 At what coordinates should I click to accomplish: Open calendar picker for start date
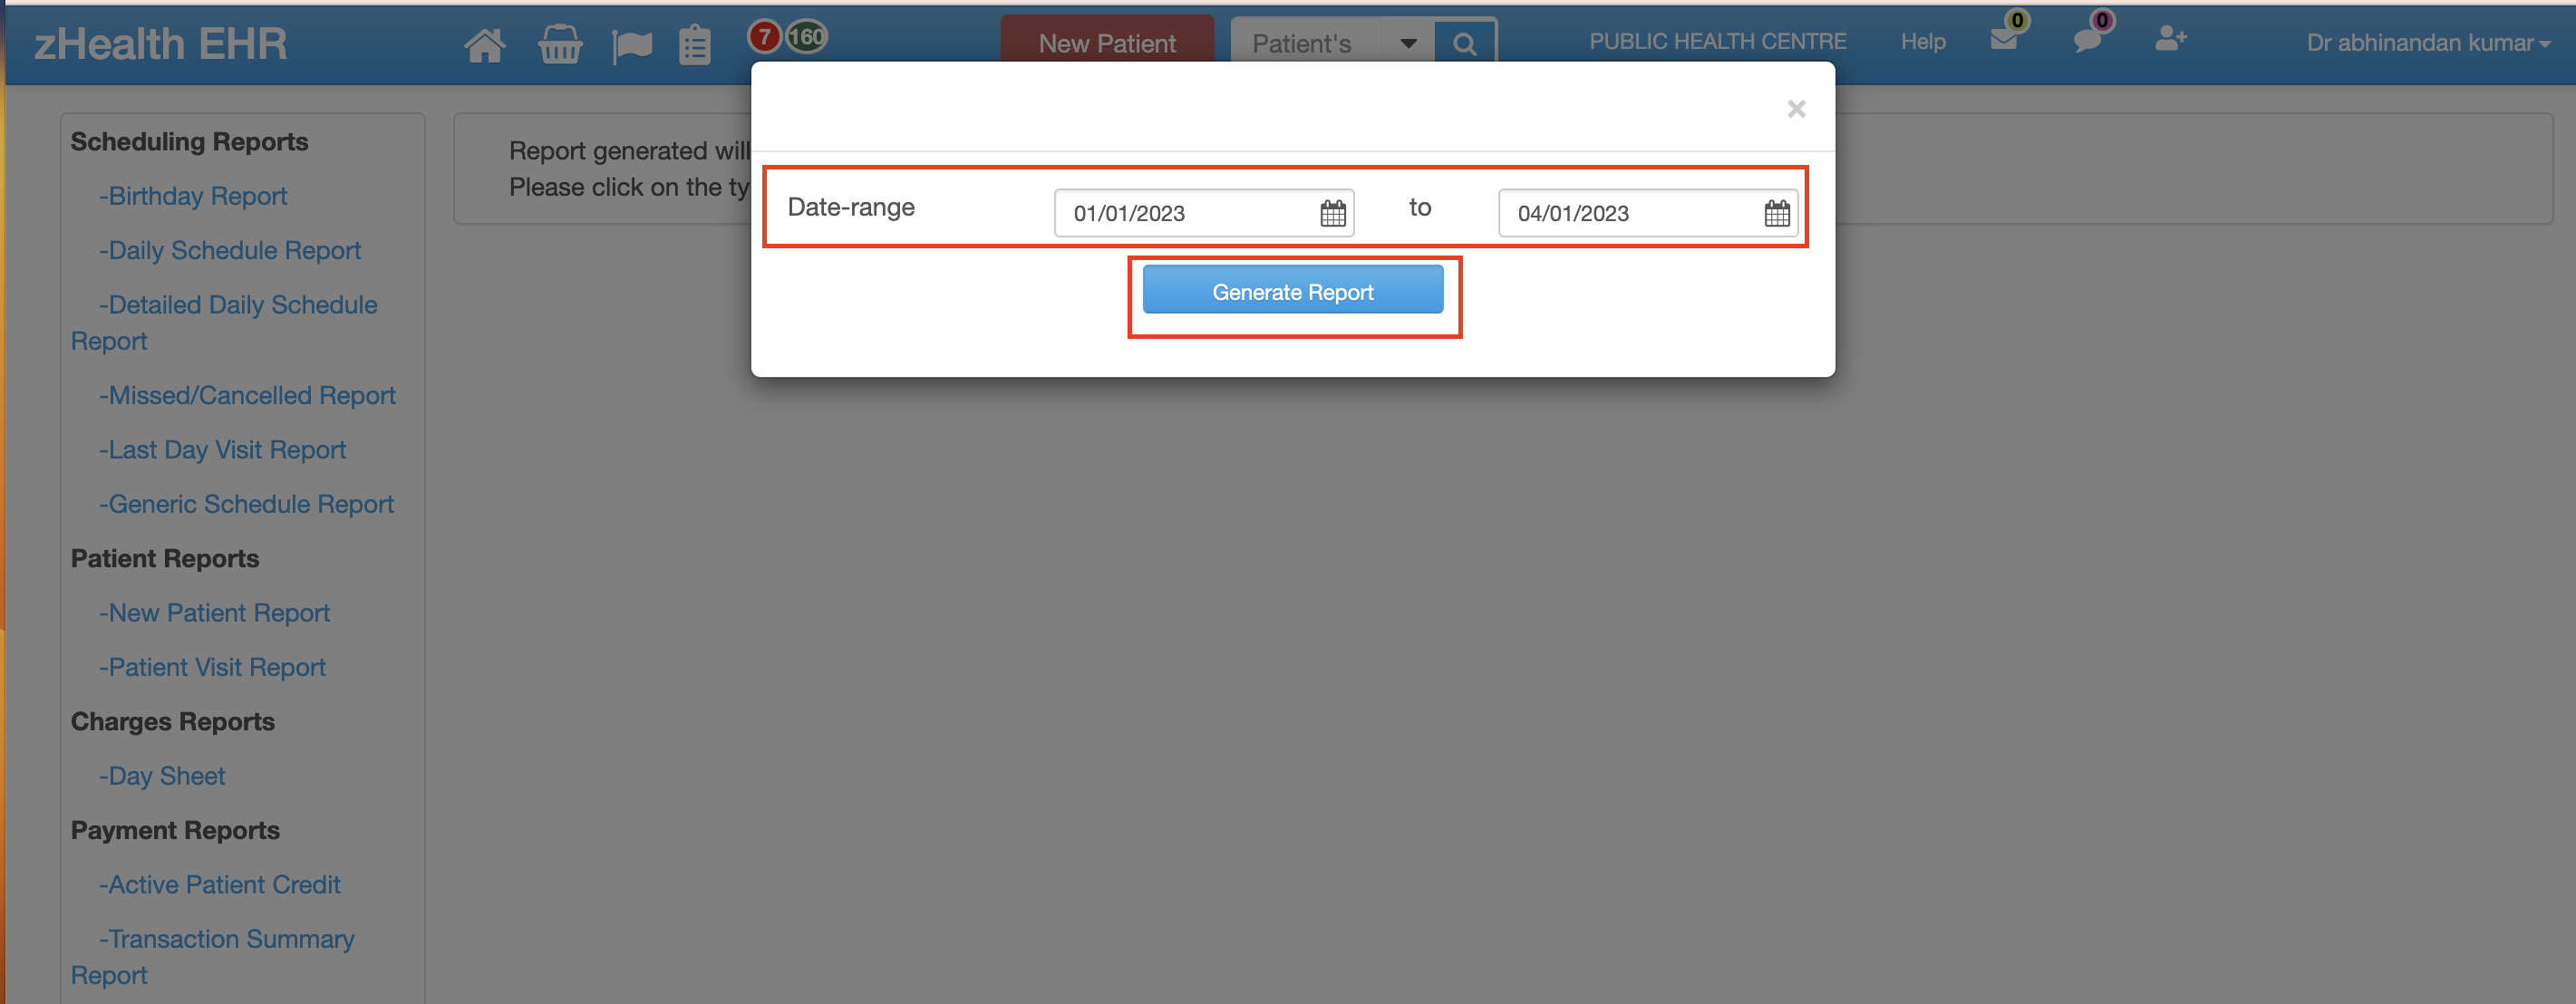(1333, 213)
